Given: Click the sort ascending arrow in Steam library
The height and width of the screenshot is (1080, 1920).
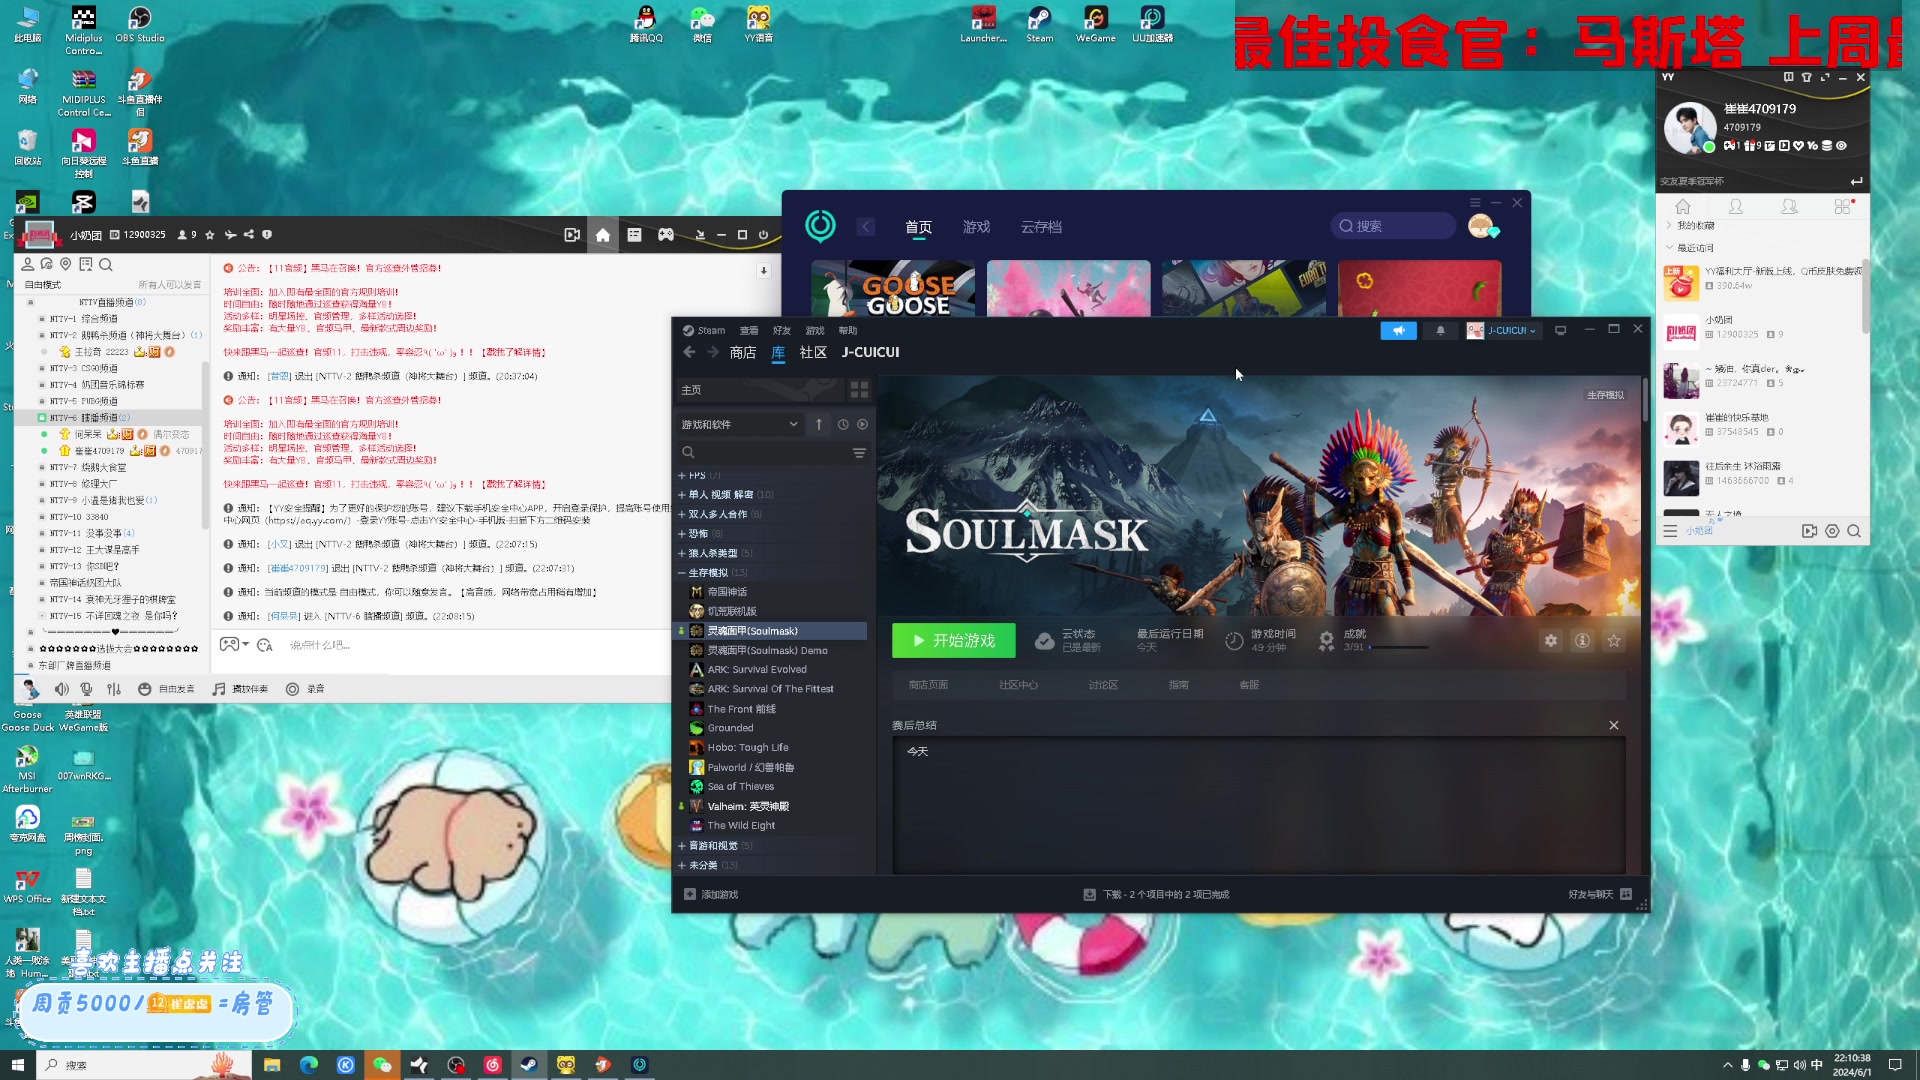Looking at the screenshot, I should tap(818, 425).
